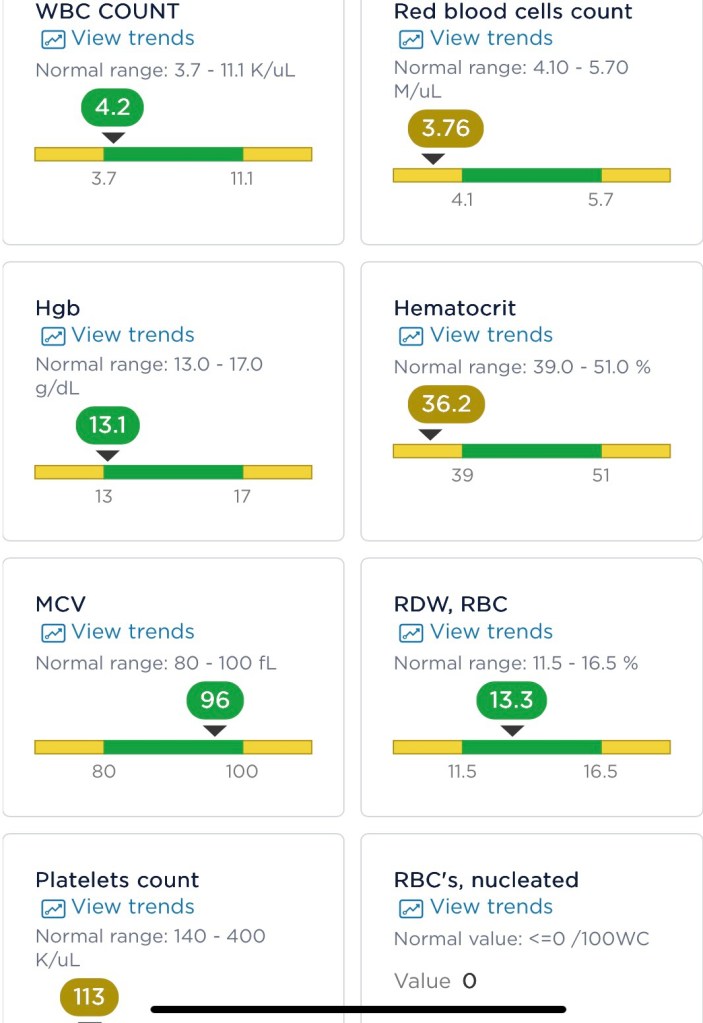The image size is (703, 1023).
Task: Open the Platelets count trend chart icon
Action: 53,908
